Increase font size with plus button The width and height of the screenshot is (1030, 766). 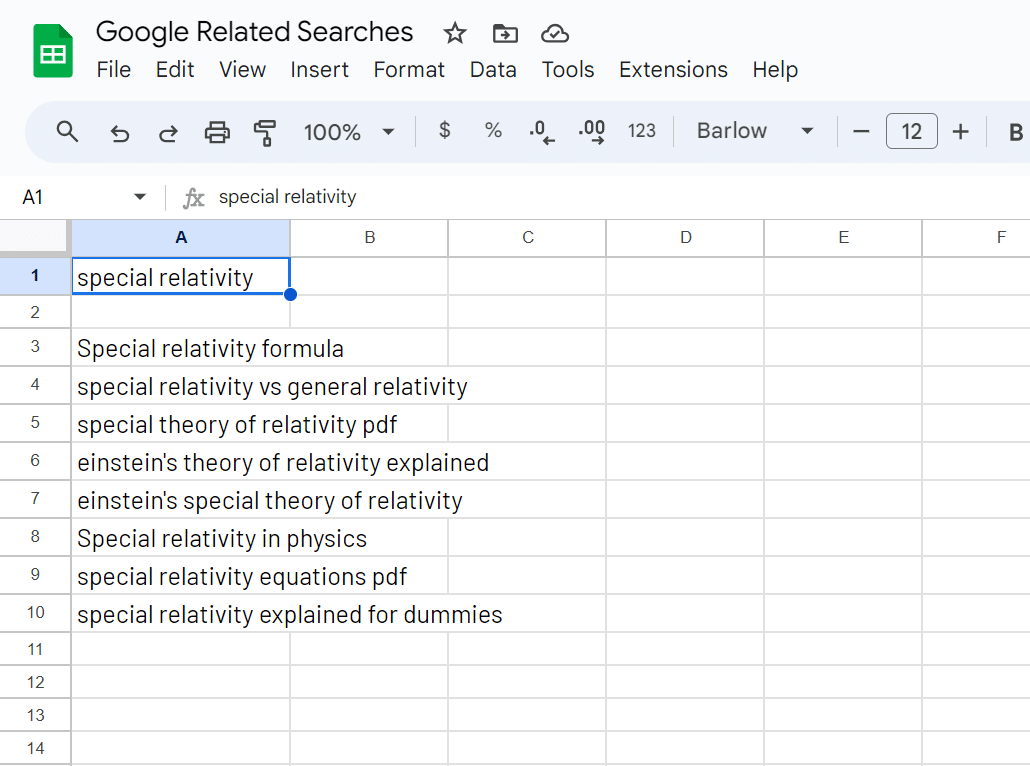point(961,132)
